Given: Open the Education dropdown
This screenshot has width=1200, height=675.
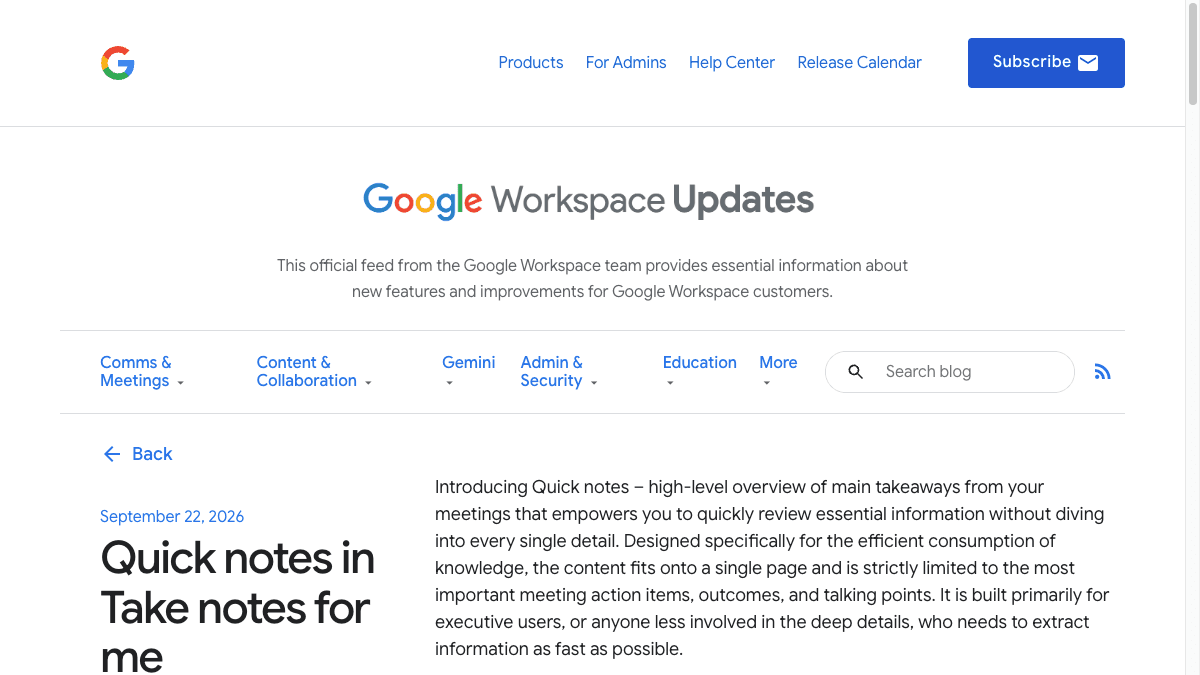Looking at the screenshot, I should [x=700, y=371].
